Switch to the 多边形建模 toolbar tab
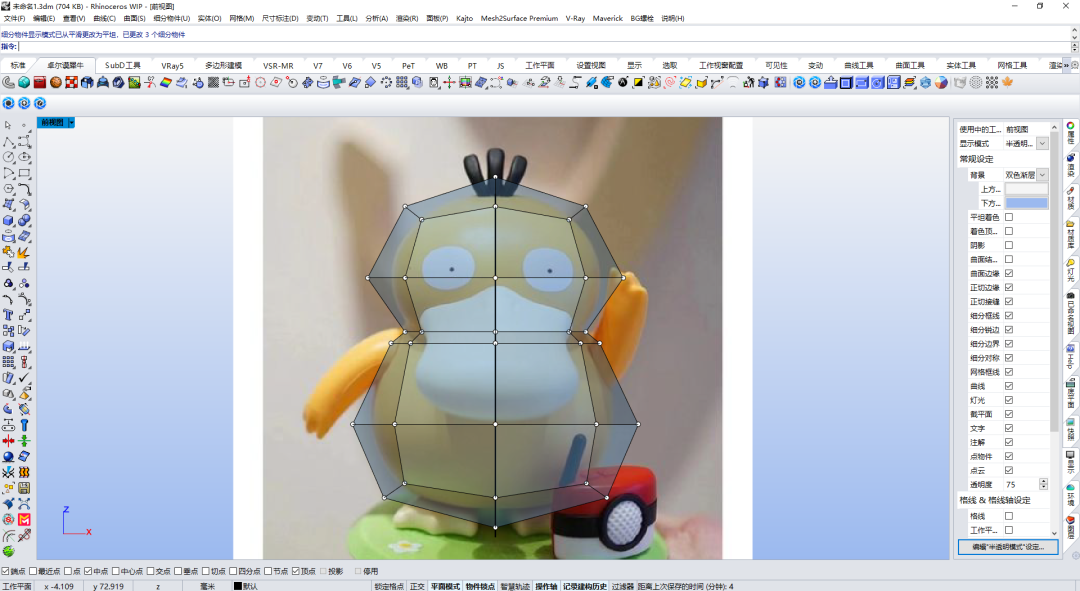1080x591 pixels. (223, 65)
